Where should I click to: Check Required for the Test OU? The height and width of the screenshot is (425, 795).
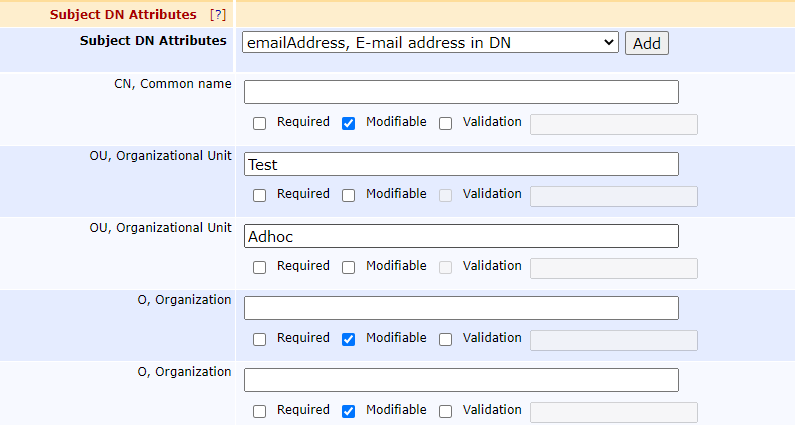pyautogui.click(x=260, y=196)
